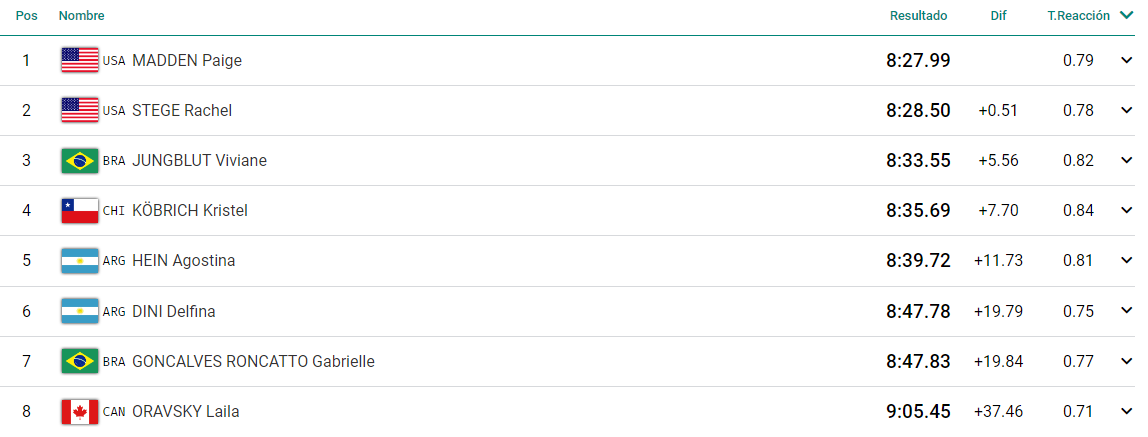Expand the row chevron for ORAVSKY Laila
This screenshot has height=437, width=1148.
(1127, 411)
